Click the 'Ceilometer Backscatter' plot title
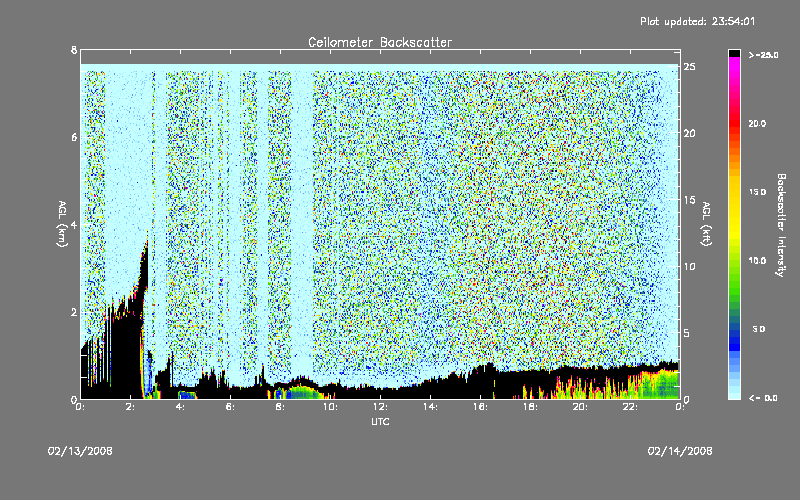Viewport: 800px width, 500px height. click(380, 42)
